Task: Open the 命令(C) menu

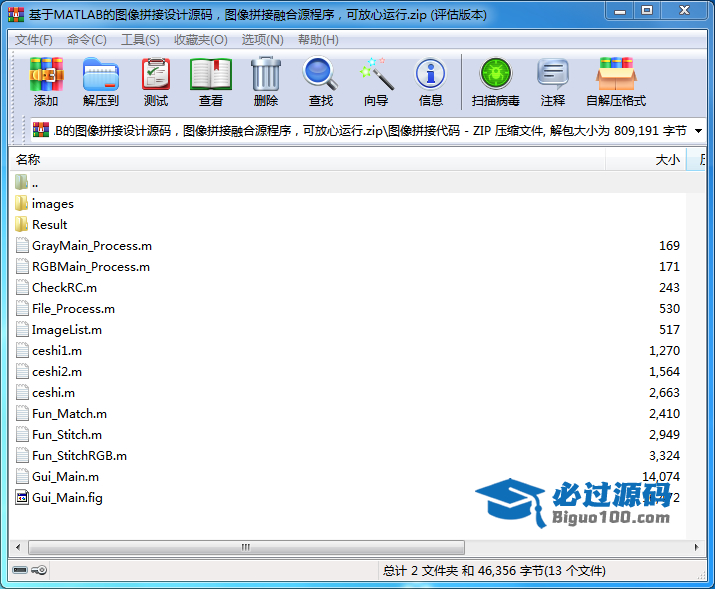Action: pos(87,40)
